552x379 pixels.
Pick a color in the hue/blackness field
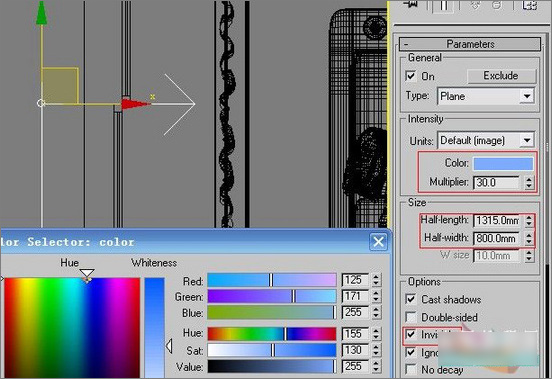click(72, 328)
